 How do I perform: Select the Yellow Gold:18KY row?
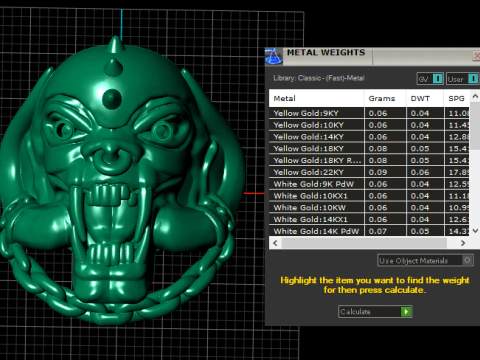click(x=369, y=149)
